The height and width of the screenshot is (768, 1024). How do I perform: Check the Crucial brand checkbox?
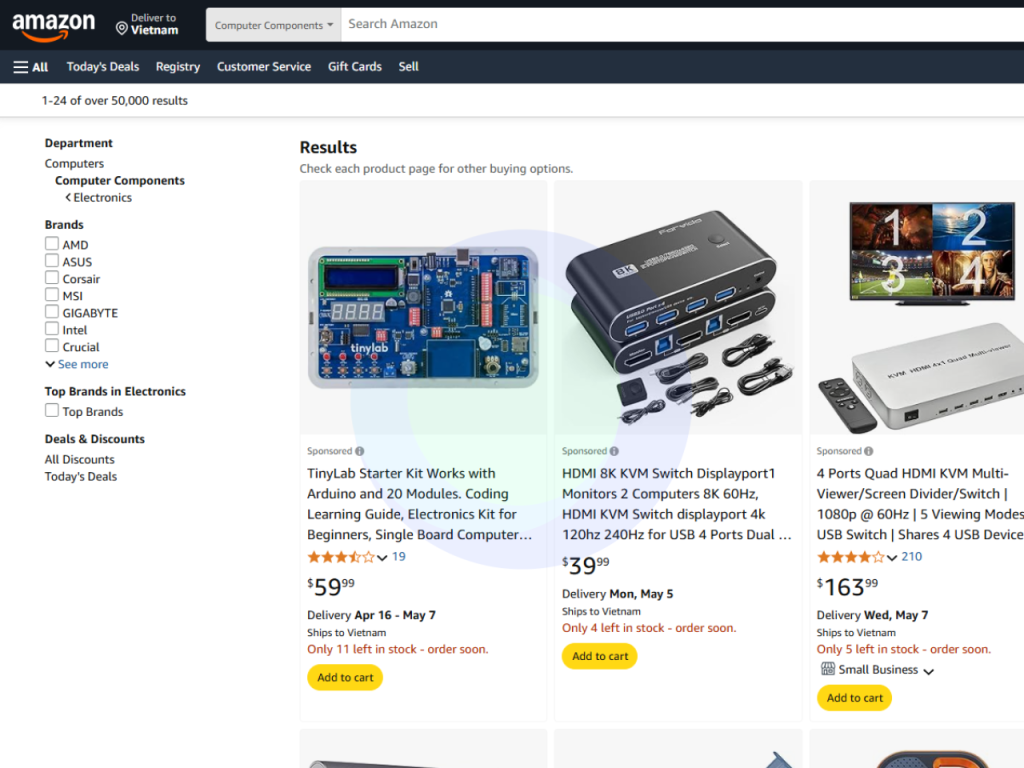tap(52, 345)
